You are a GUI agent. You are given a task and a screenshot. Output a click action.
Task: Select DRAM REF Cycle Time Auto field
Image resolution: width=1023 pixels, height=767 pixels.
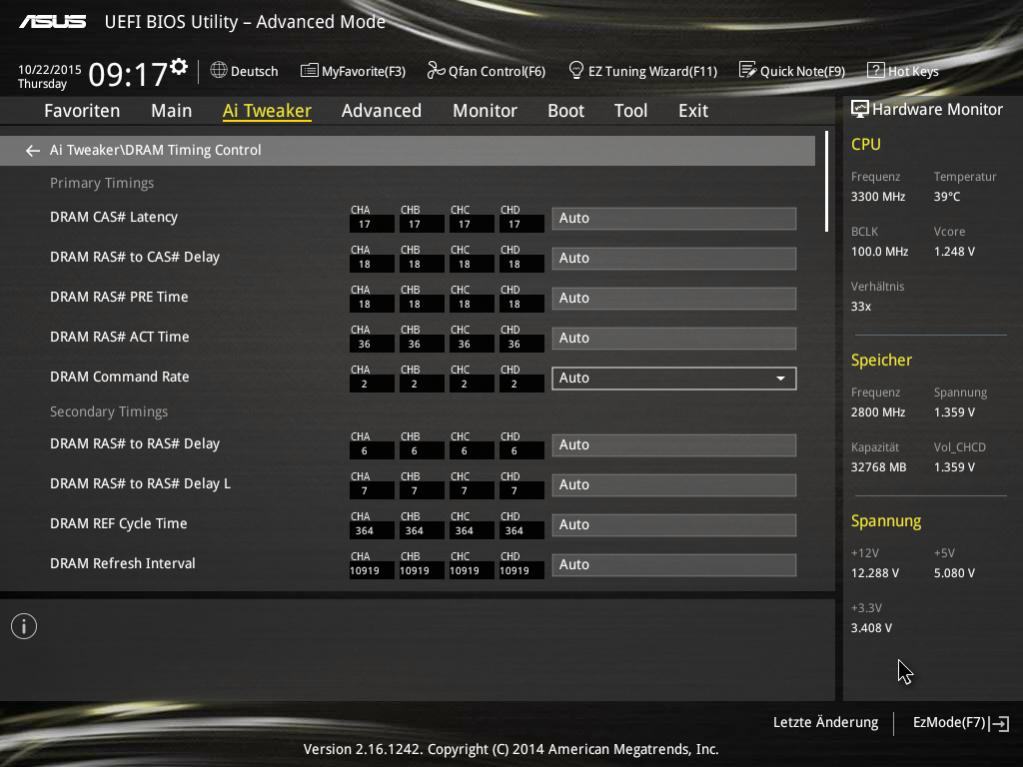[674, 525]
